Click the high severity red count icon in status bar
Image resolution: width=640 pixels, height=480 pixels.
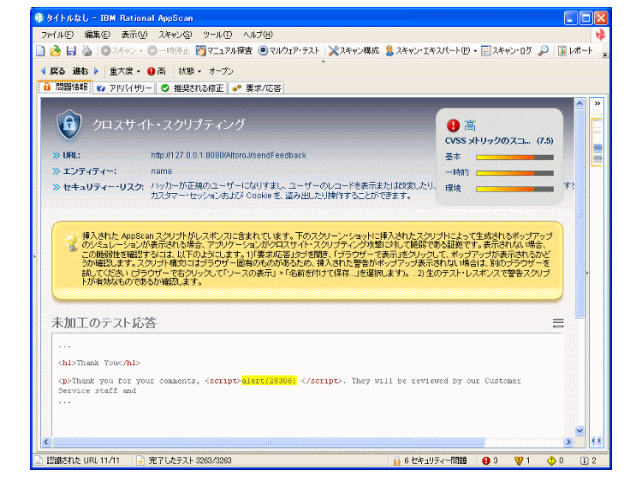[487, 459]
